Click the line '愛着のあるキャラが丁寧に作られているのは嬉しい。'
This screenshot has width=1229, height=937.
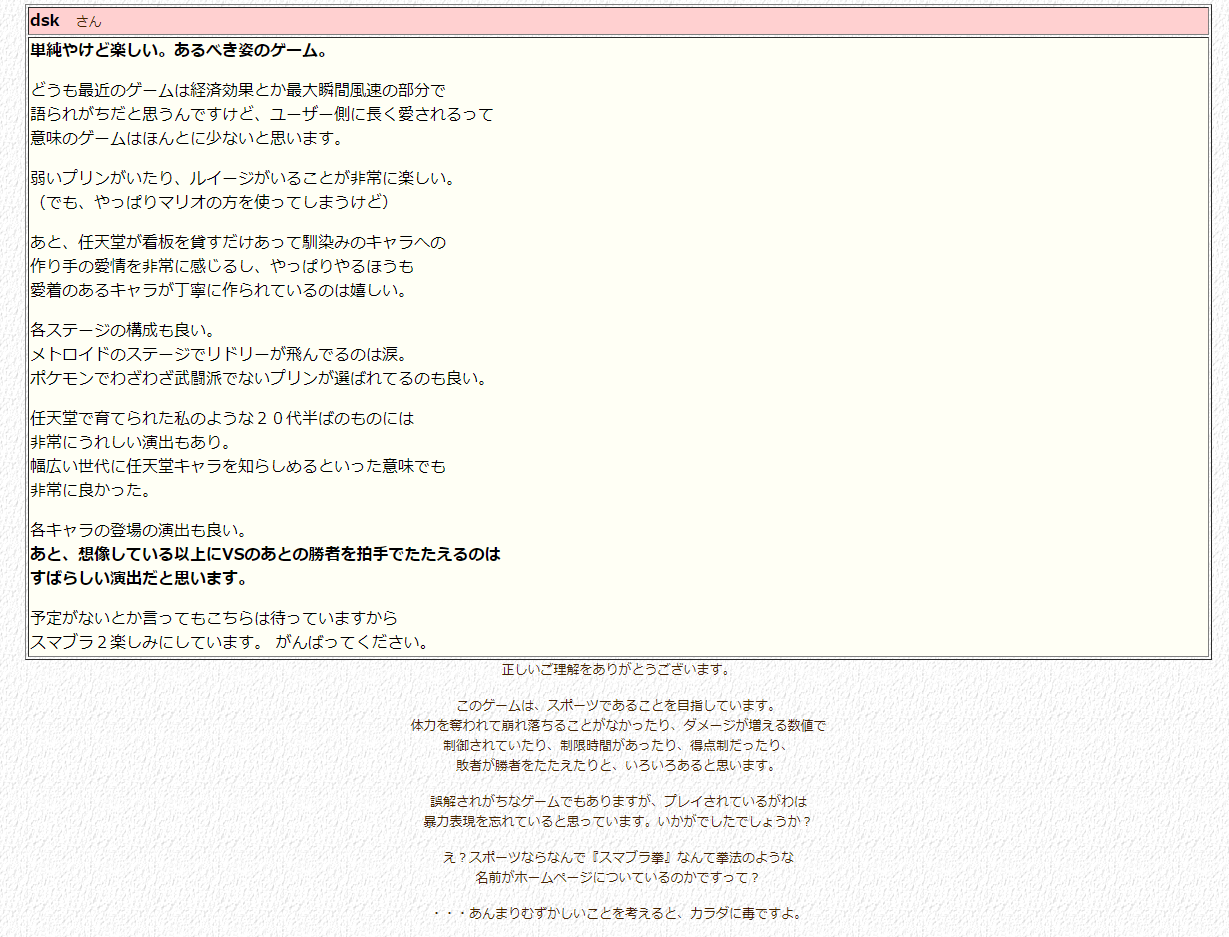click(219, 290)
